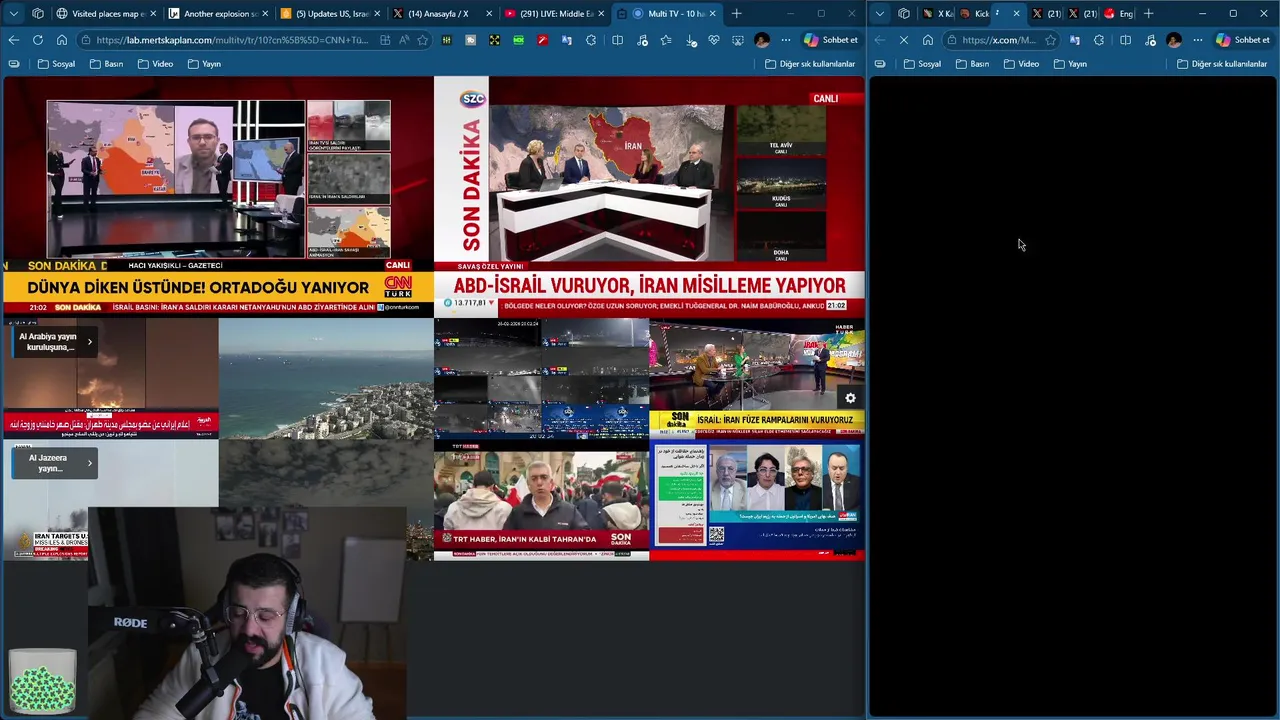Expand 'Sosyal' bookmarks folder in right window
The width and height of the screenshot is (1280, 720).
922,64
